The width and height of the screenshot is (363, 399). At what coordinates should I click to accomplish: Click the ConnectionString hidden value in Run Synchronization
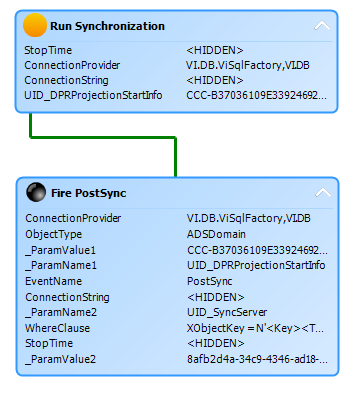(215, 80)
